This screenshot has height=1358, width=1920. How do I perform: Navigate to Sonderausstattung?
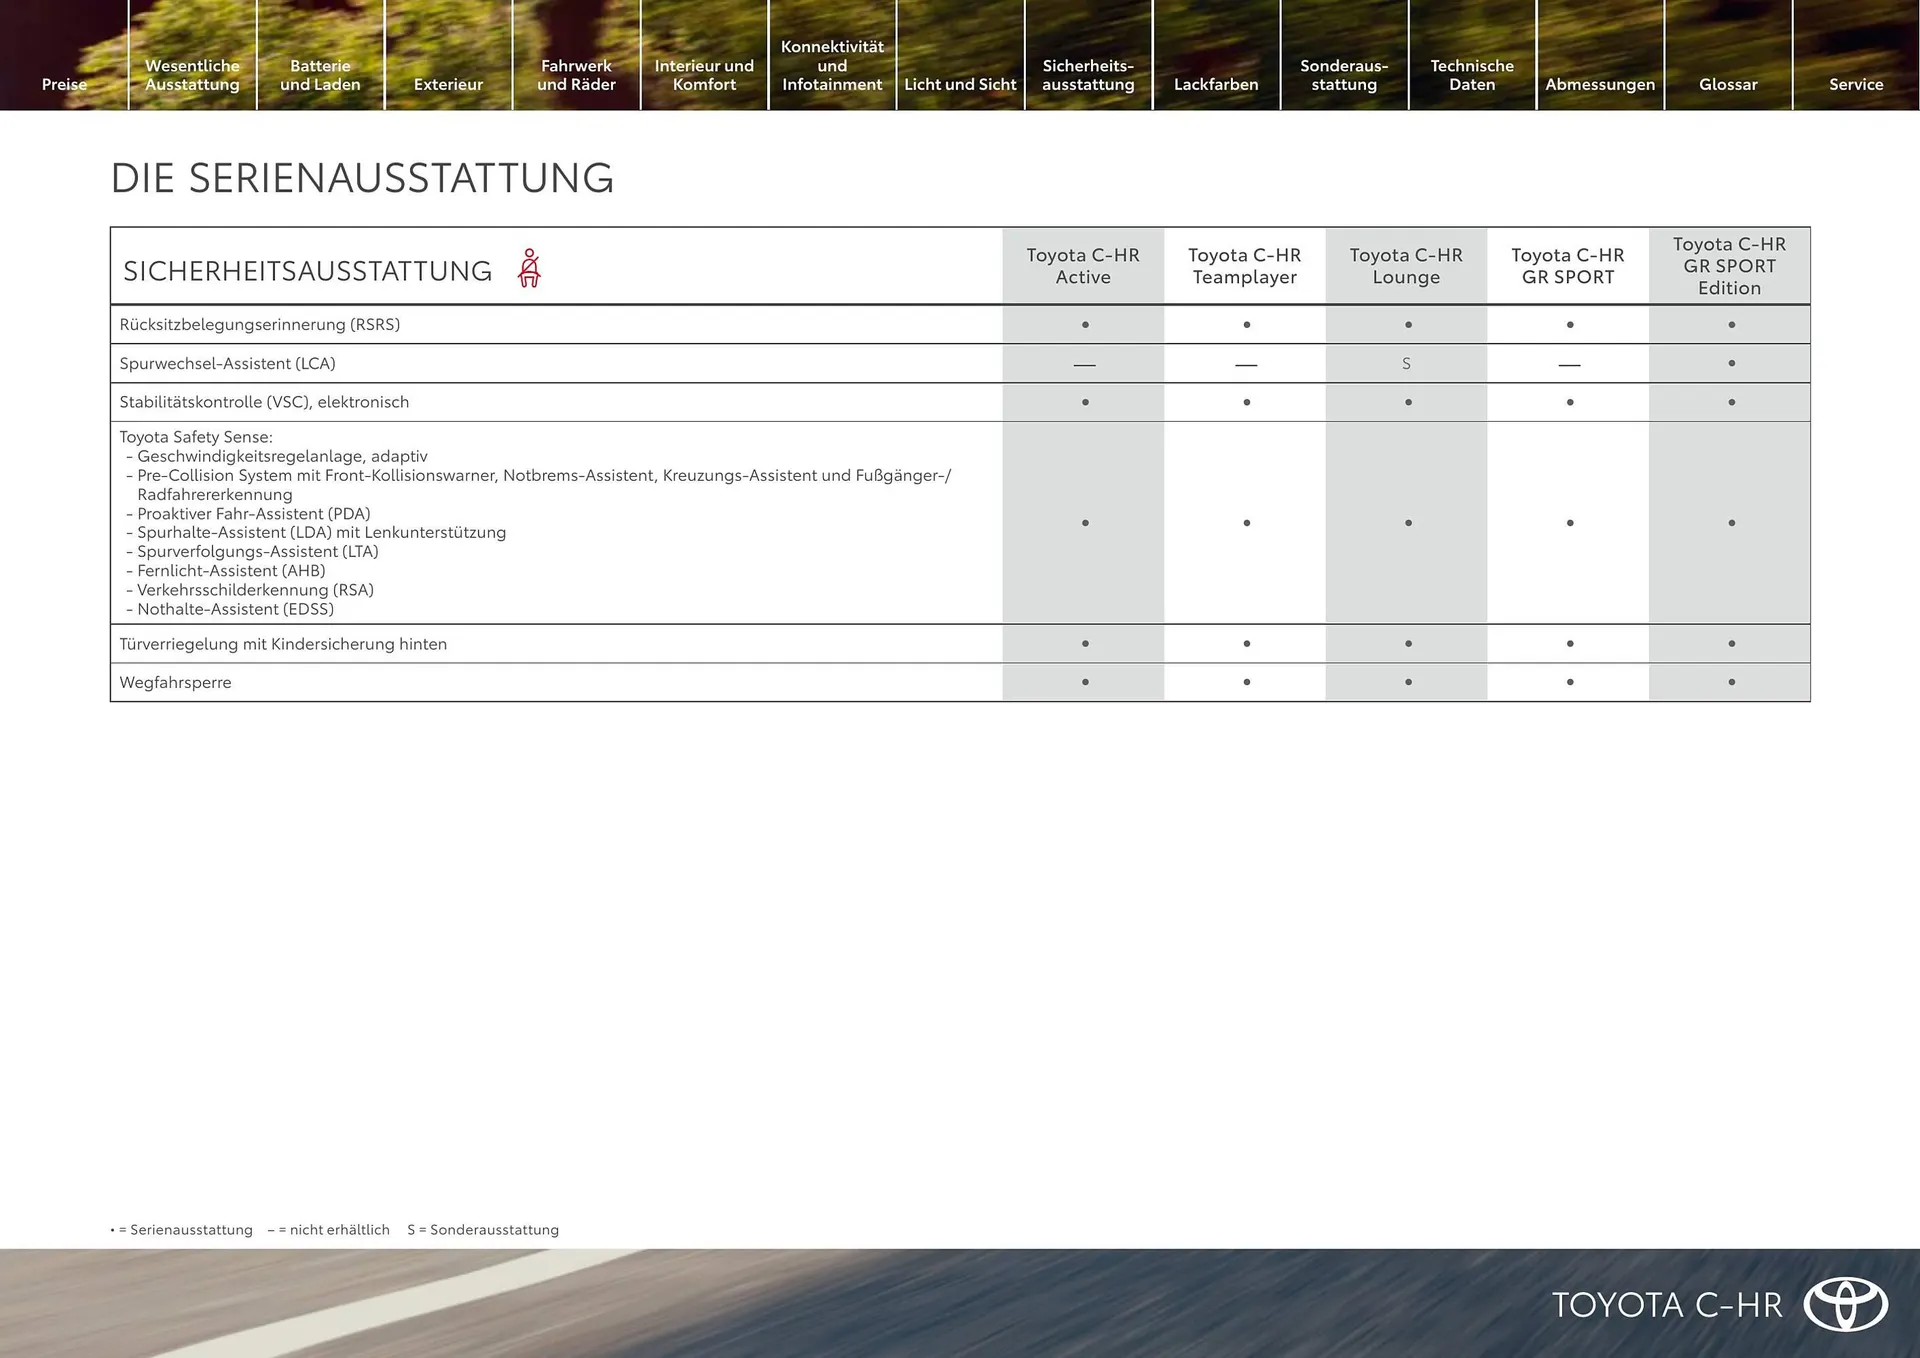coord(1344,75)
